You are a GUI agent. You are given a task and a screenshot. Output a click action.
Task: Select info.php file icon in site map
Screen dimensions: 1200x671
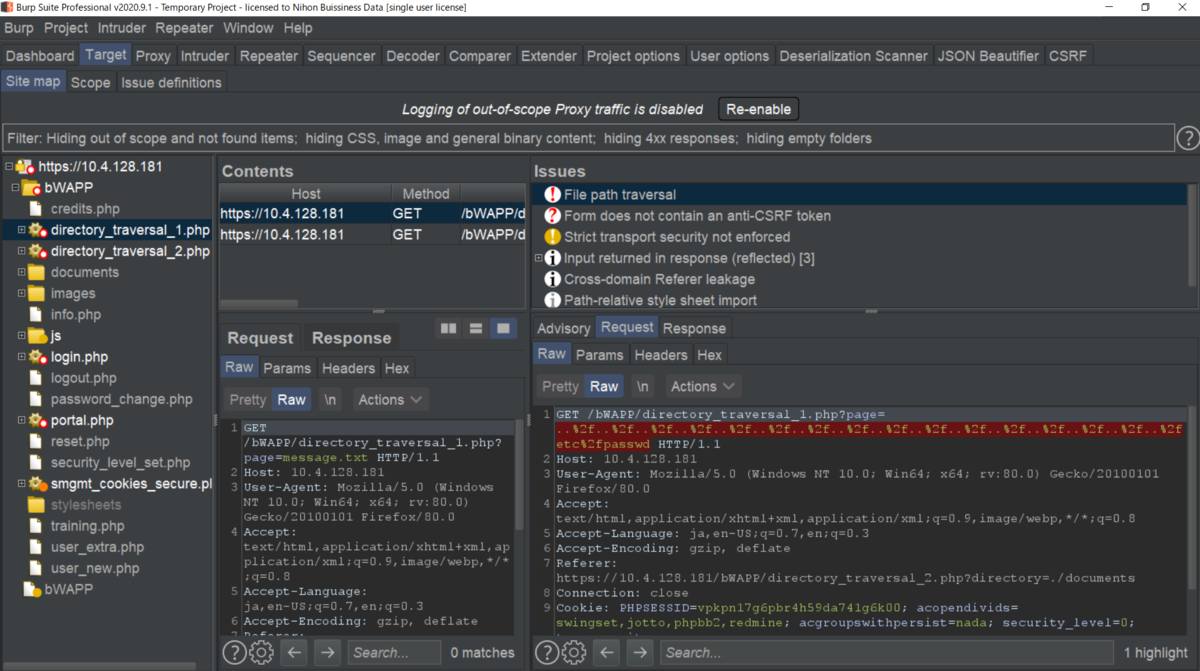point(36,315)
